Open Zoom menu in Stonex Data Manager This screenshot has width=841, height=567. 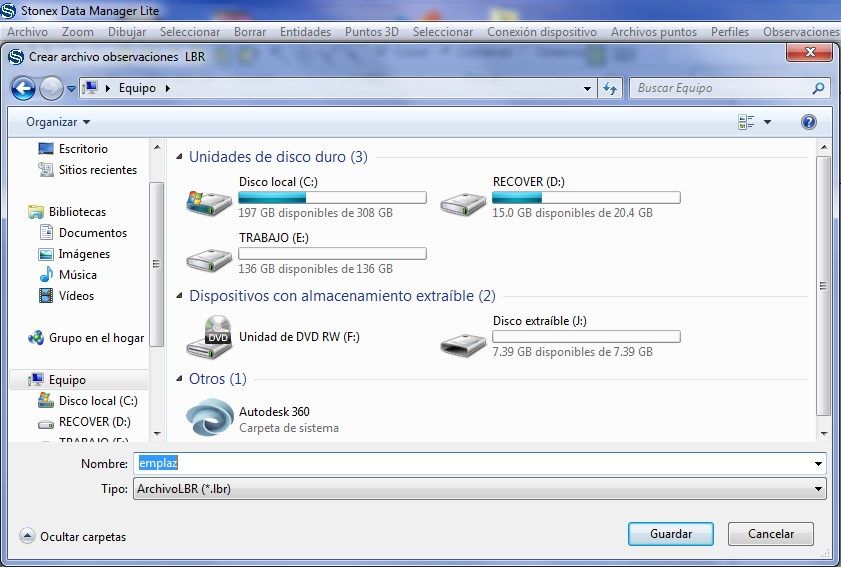(x=78, y=32)
